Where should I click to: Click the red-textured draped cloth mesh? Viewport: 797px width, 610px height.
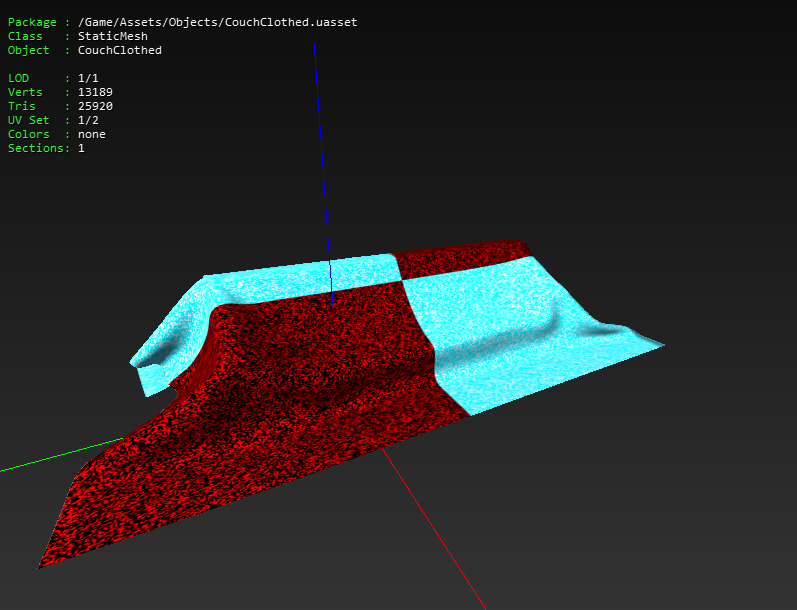[x=285, y=396]
